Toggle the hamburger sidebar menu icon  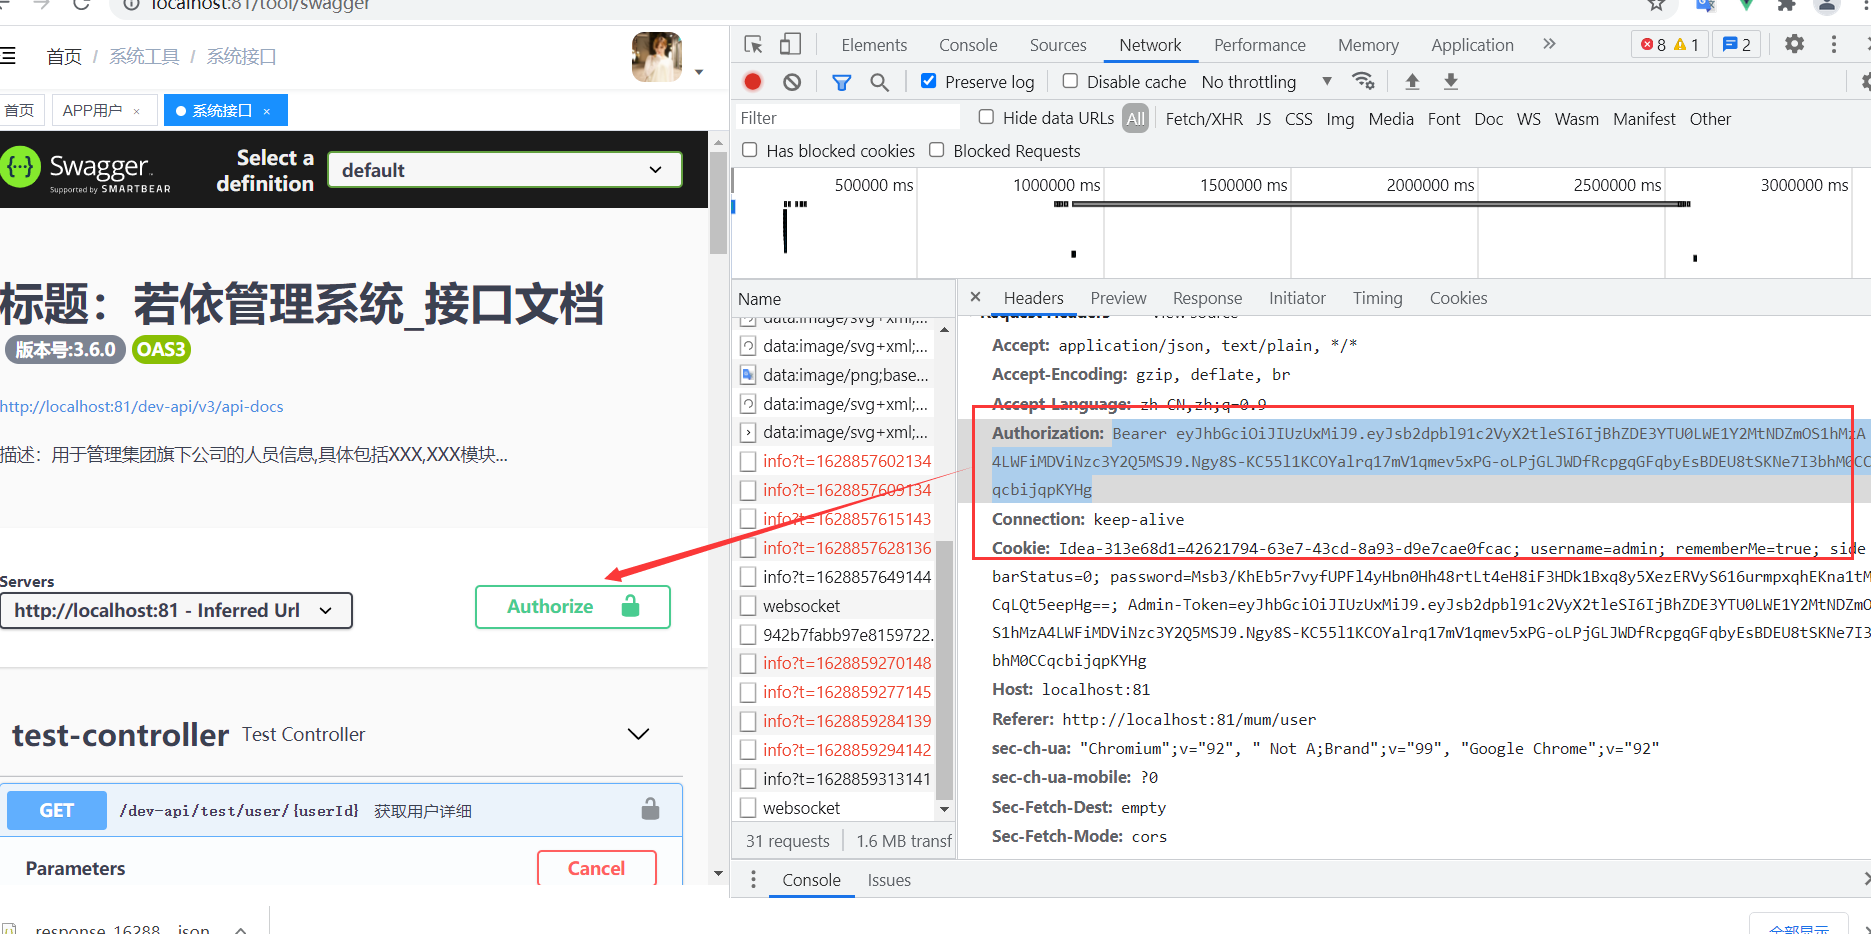[x=8, y=56]
